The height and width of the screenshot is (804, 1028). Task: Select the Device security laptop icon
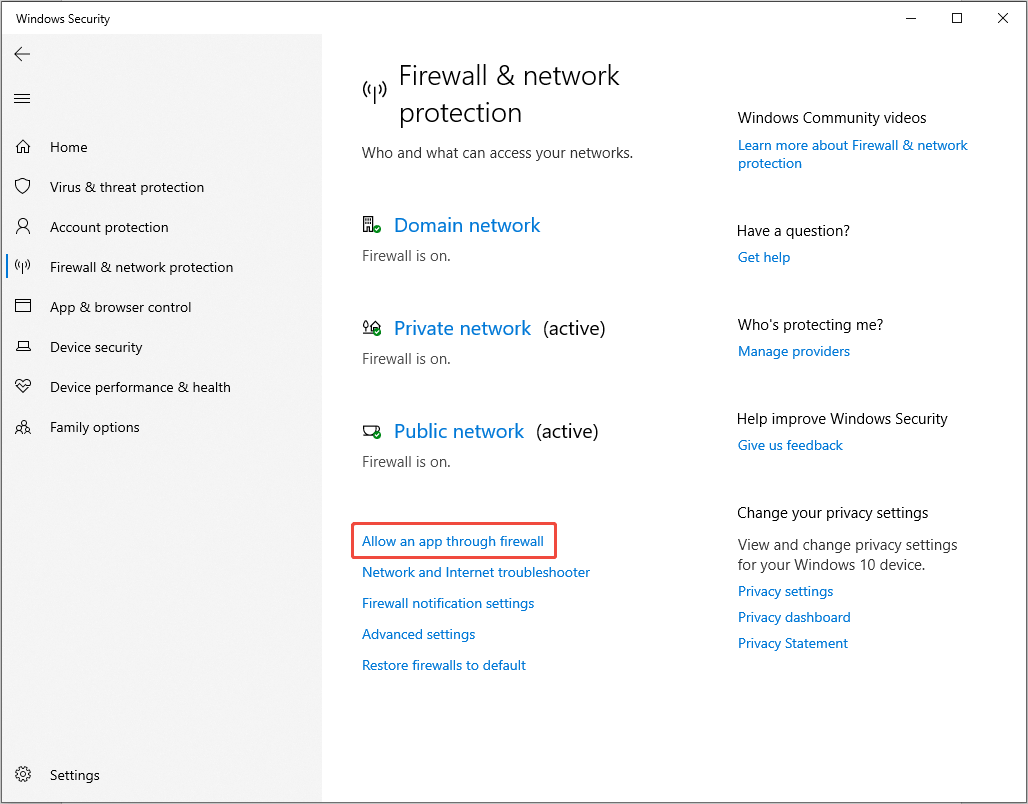tap(22, 347)
